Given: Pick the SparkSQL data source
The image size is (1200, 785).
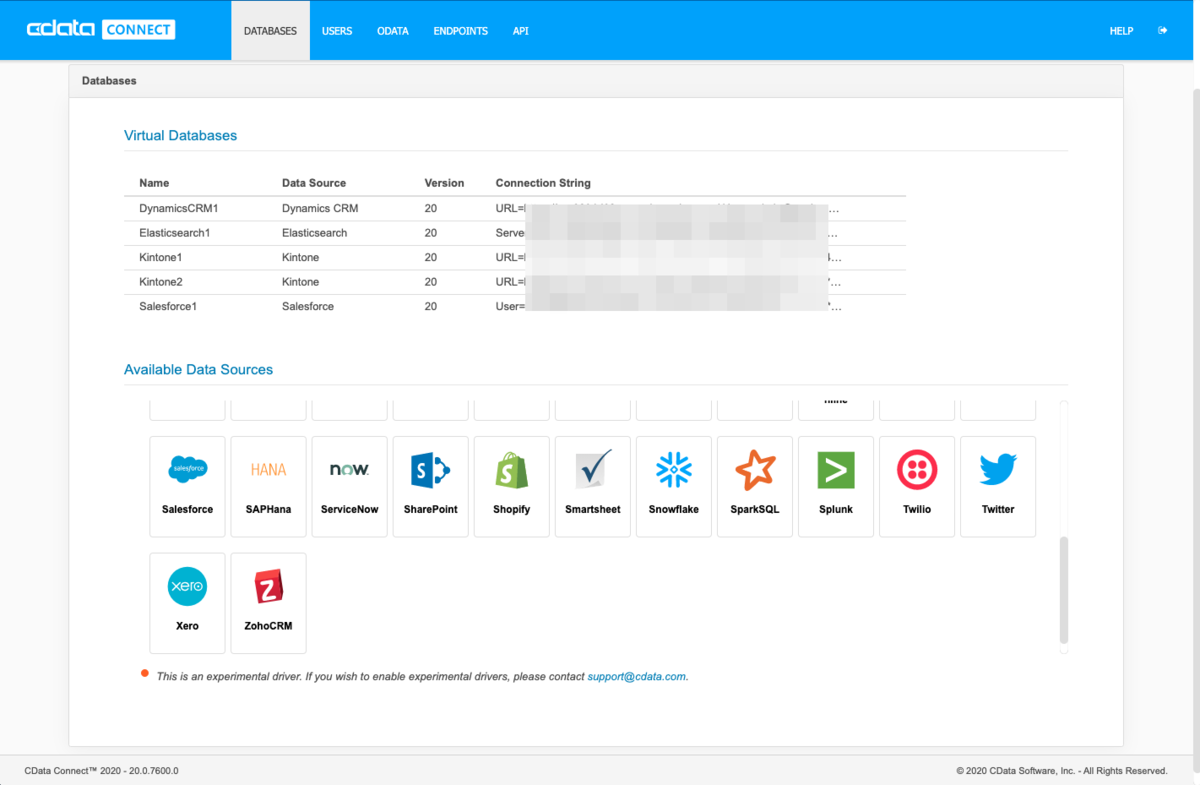Looking at the screenshot, I should pyautogui.click(x=755, y=486).
